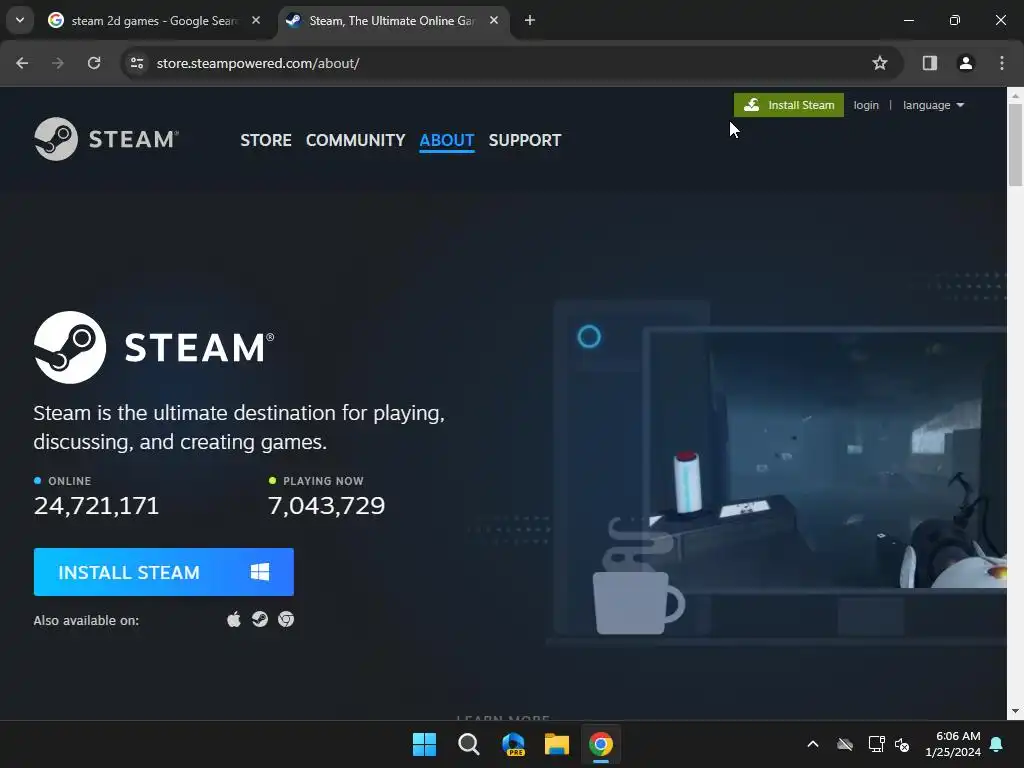
Task: Open the clock and date 1/25/2024
Action: [x=953, y=744]
